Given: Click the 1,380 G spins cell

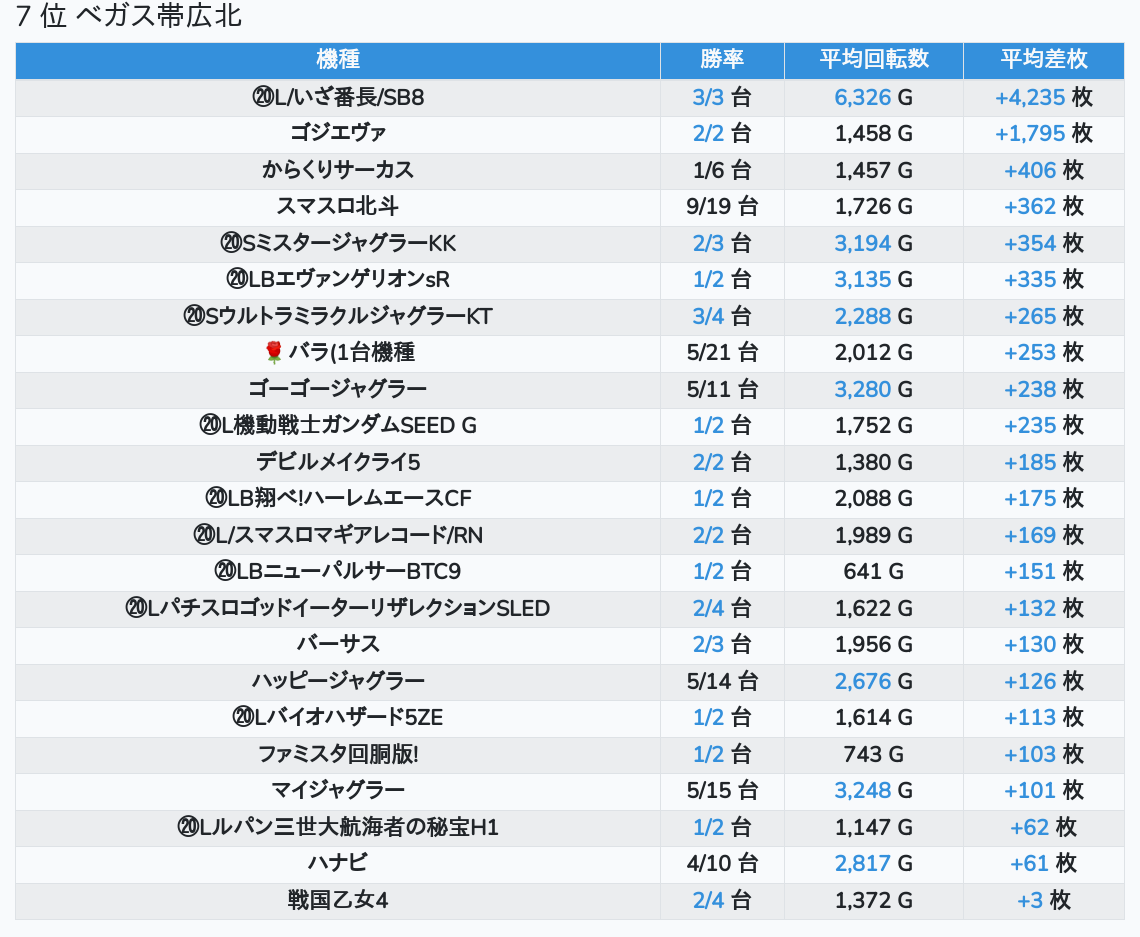Looking at the screenshot, I should pyautogui.click(x=874, y=462).
